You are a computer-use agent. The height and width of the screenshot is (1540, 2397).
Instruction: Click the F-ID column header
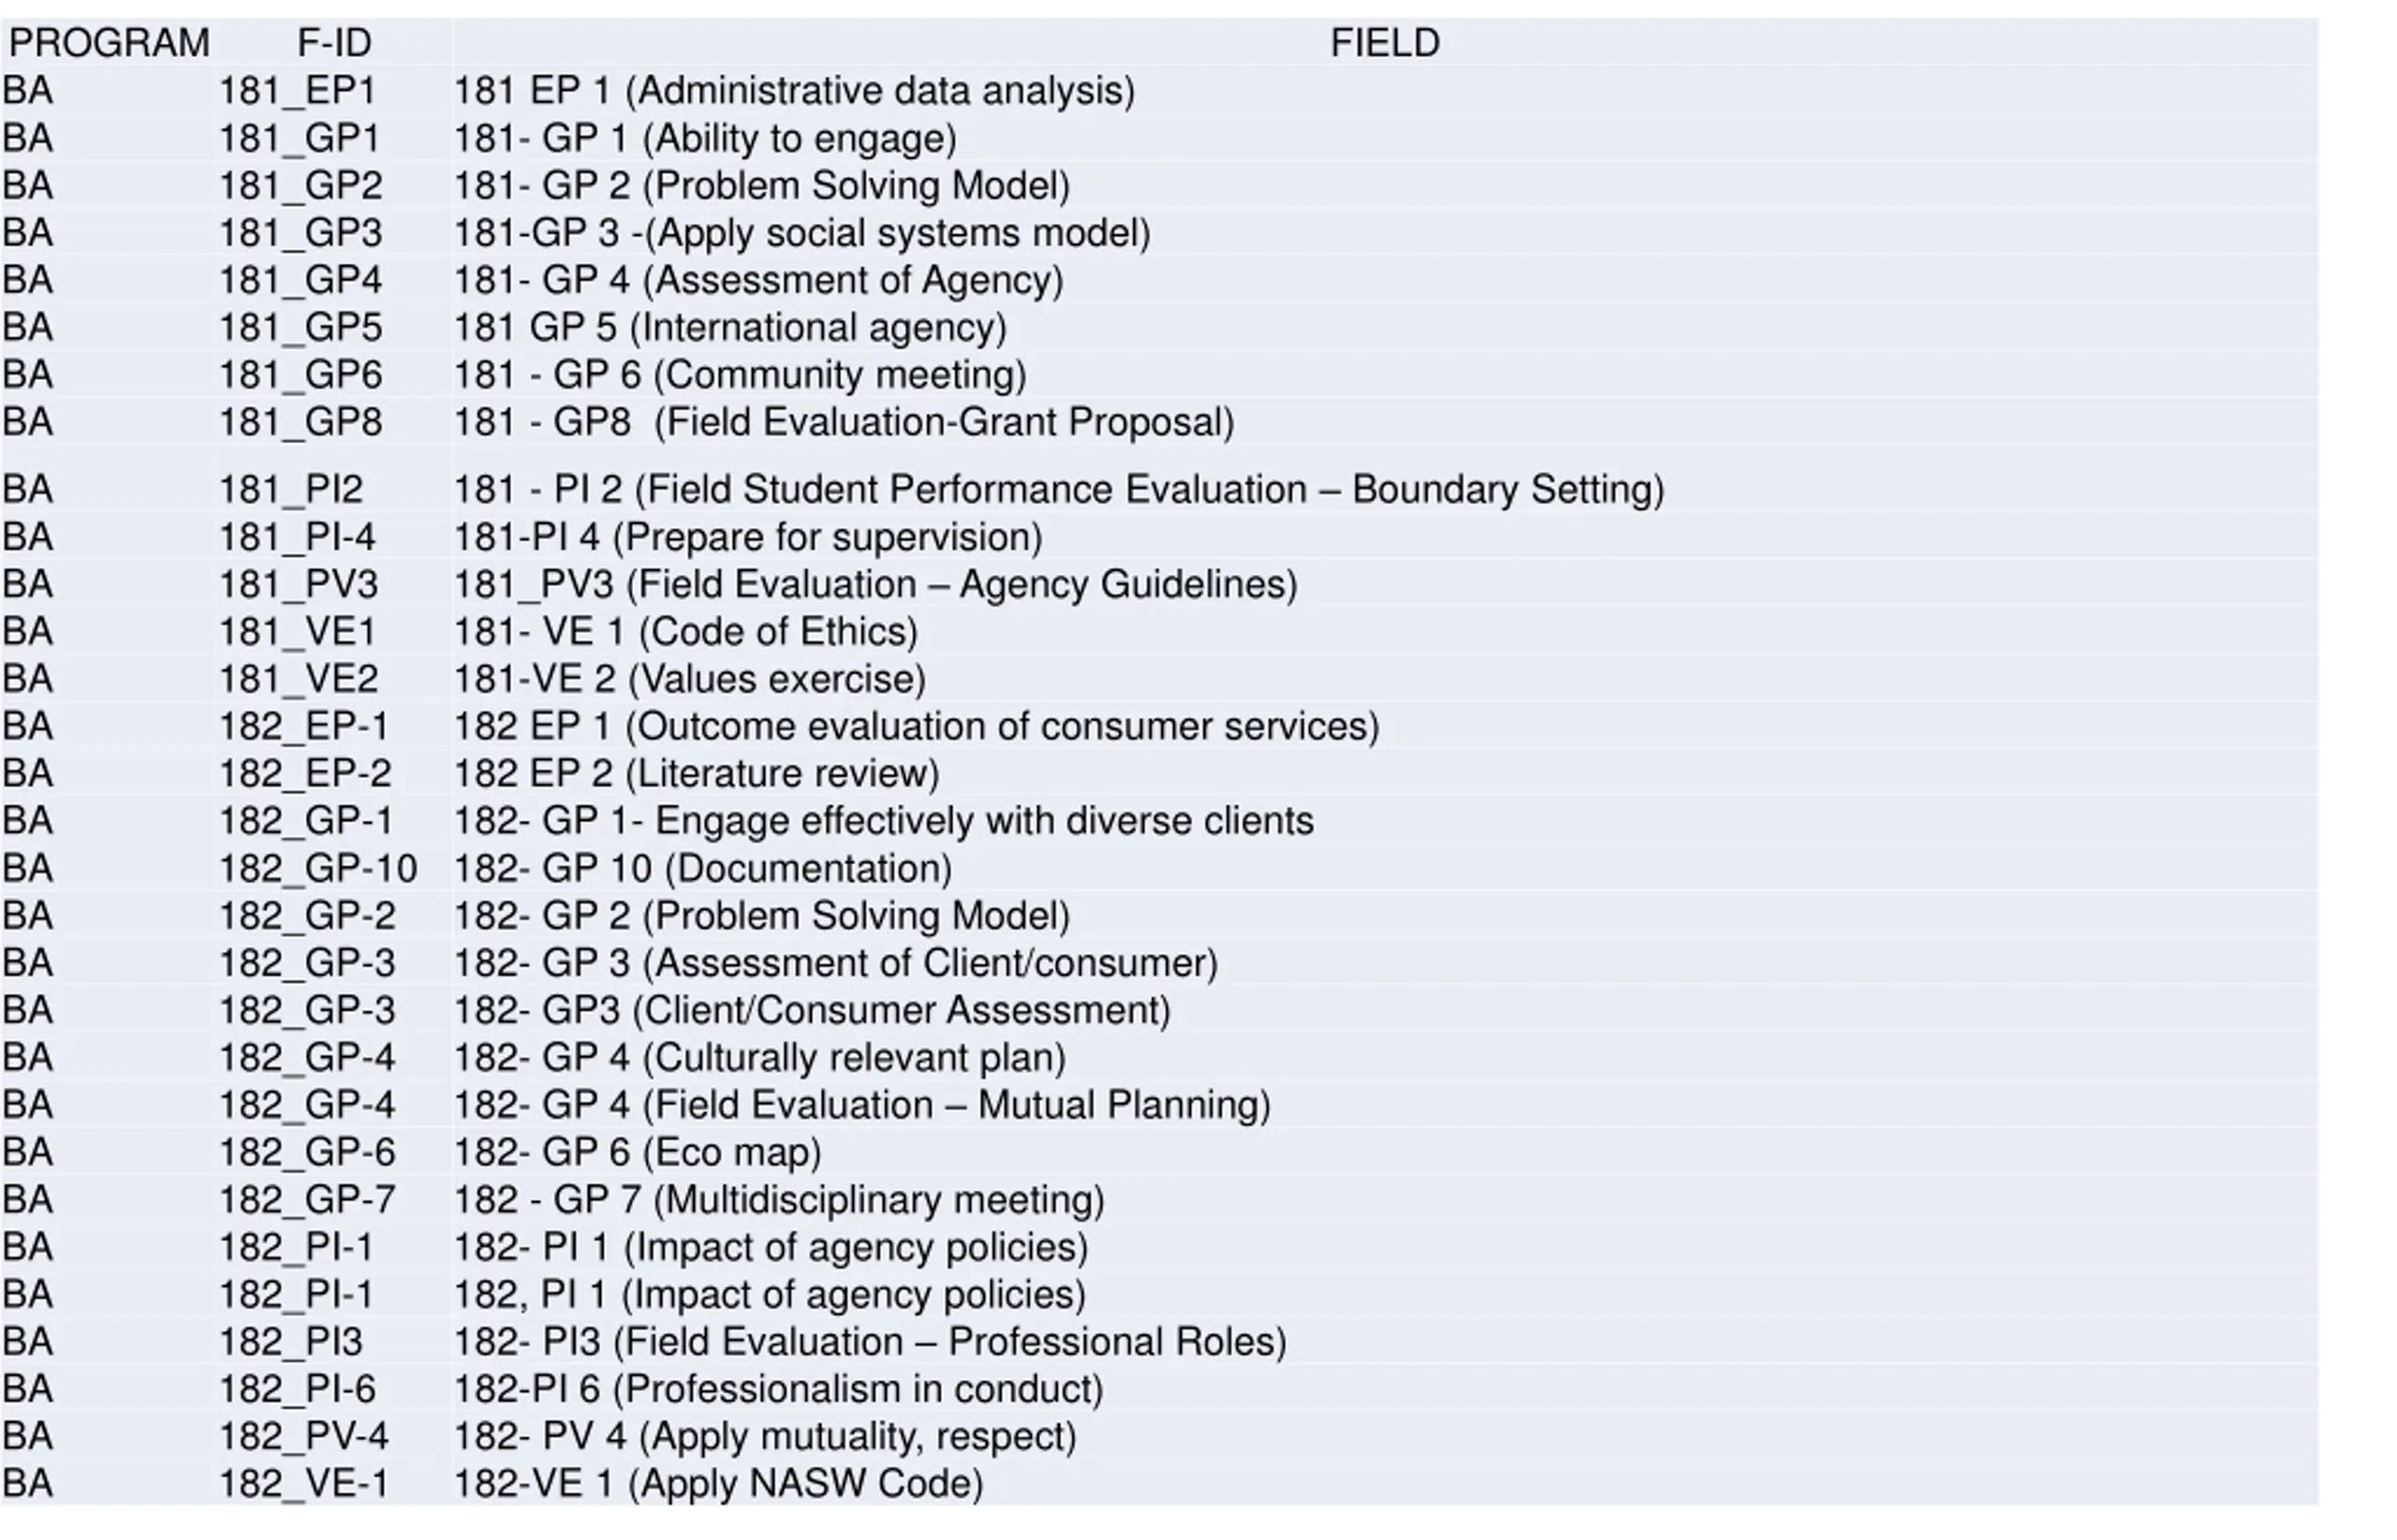click(x=334, y=43)
